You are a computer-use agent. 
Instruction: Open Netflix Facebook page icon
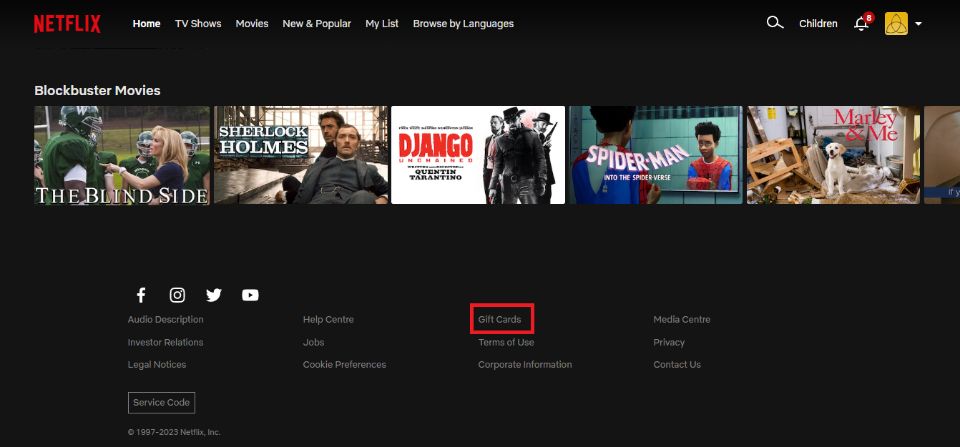141,295
